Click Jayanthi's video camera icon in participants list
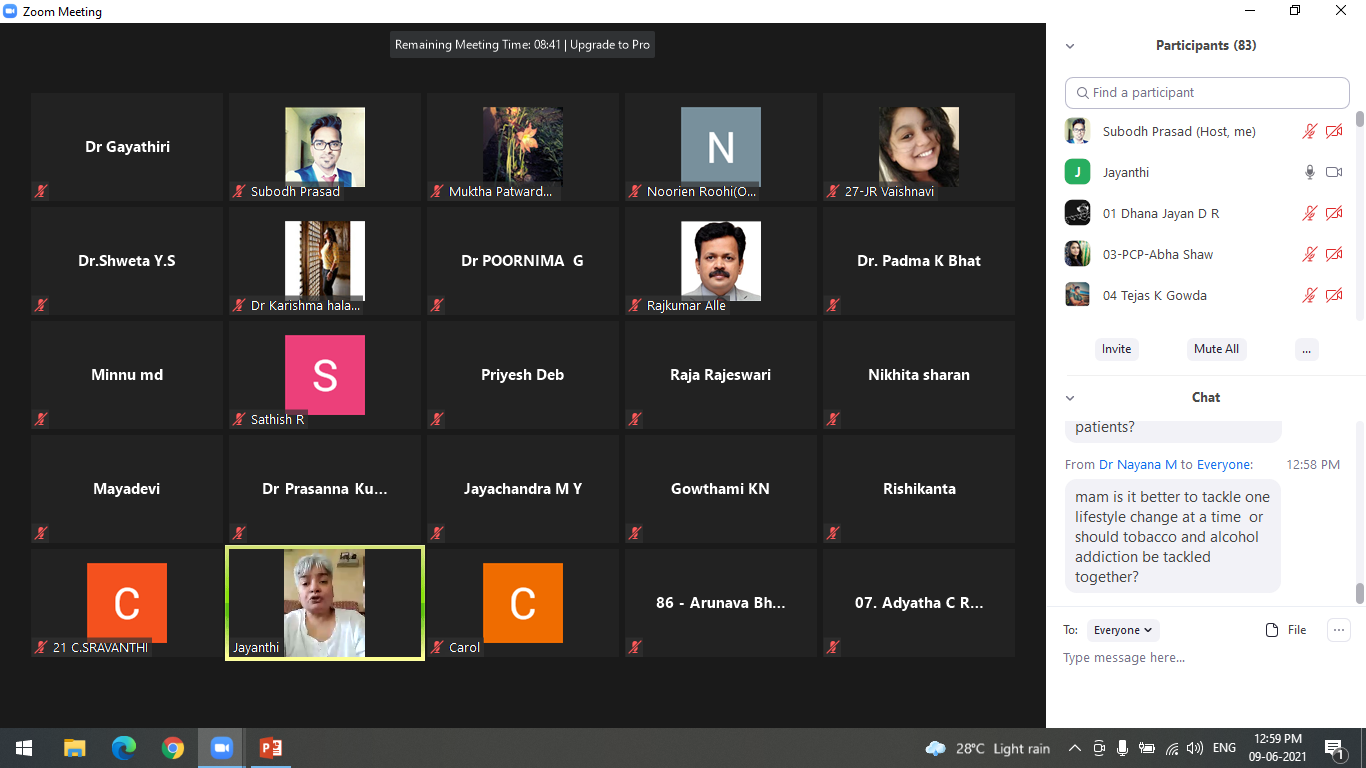Screen dimensions: 1366x768 point(1334,172)
